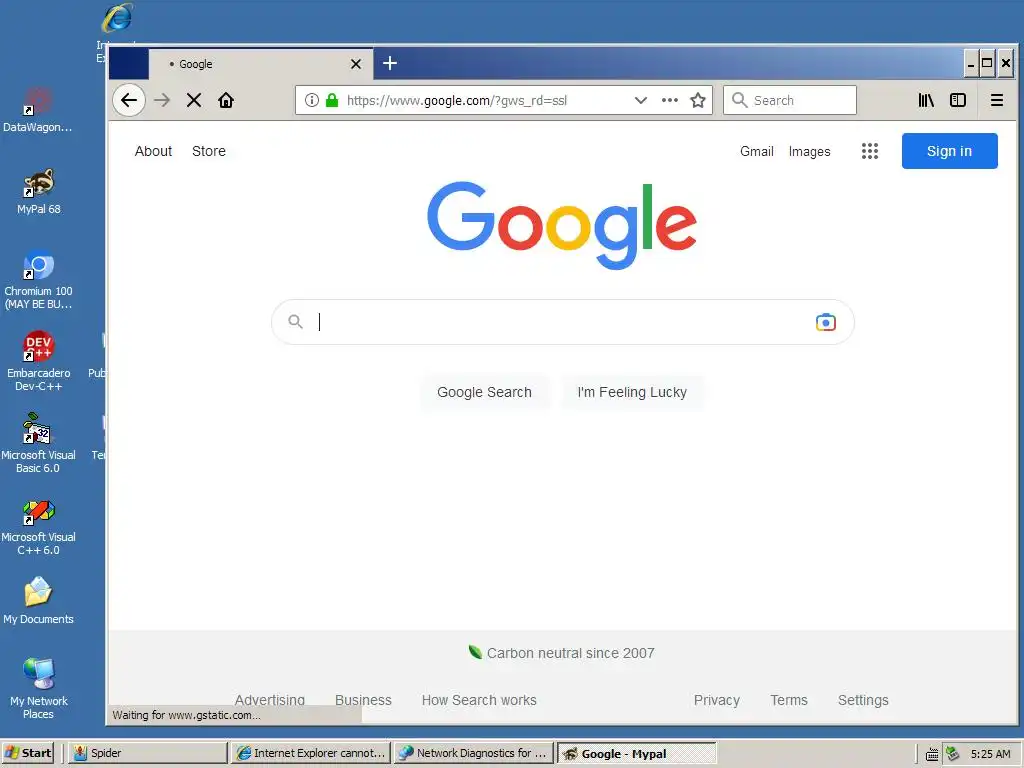Click the browser Search box
This screenshot has width=1024, height=768.
(x=790, y=100)
